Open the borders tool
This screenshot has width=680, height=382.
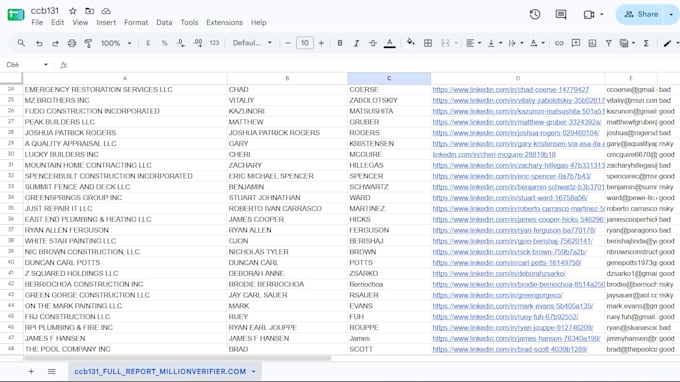pos(428,43)
